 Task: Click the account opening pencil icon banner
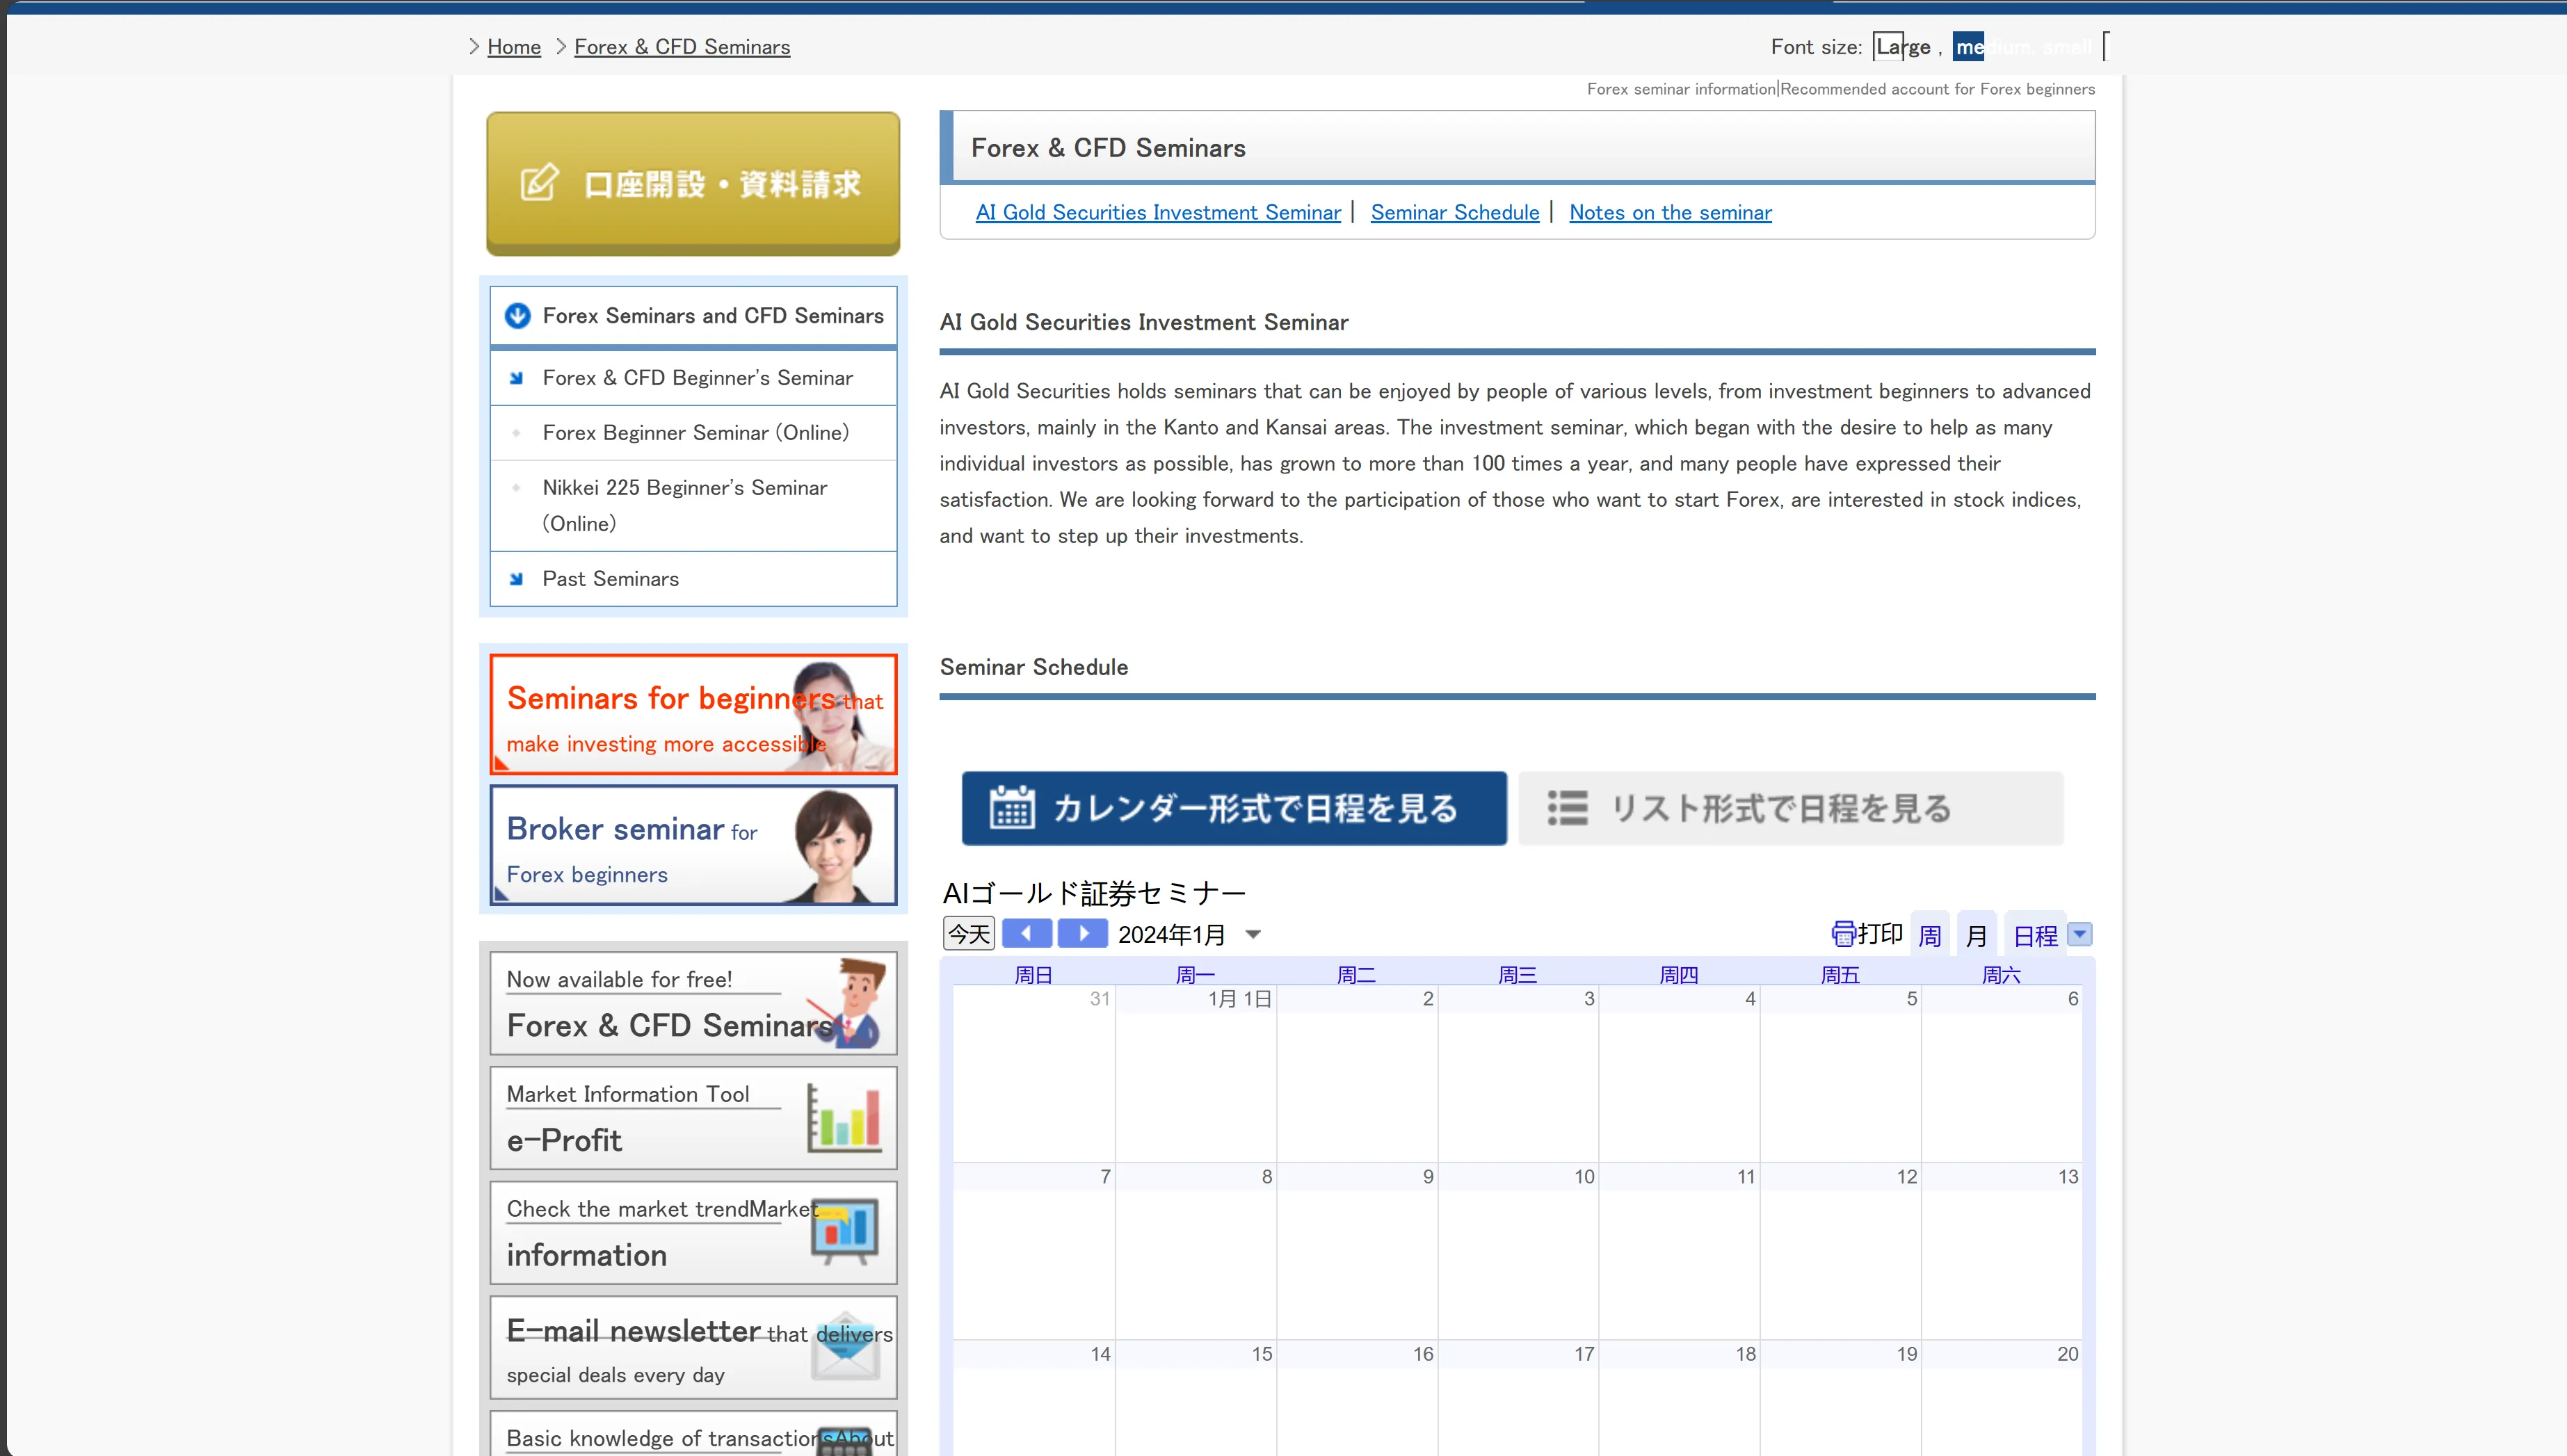[x=693, y=184]
